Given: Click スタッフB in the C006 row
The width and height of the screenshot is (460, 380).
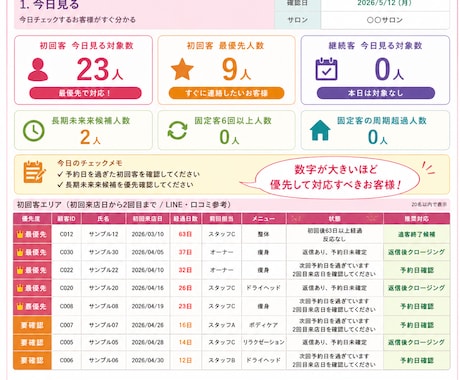Looking at the screenshot, I should point(222,360).
